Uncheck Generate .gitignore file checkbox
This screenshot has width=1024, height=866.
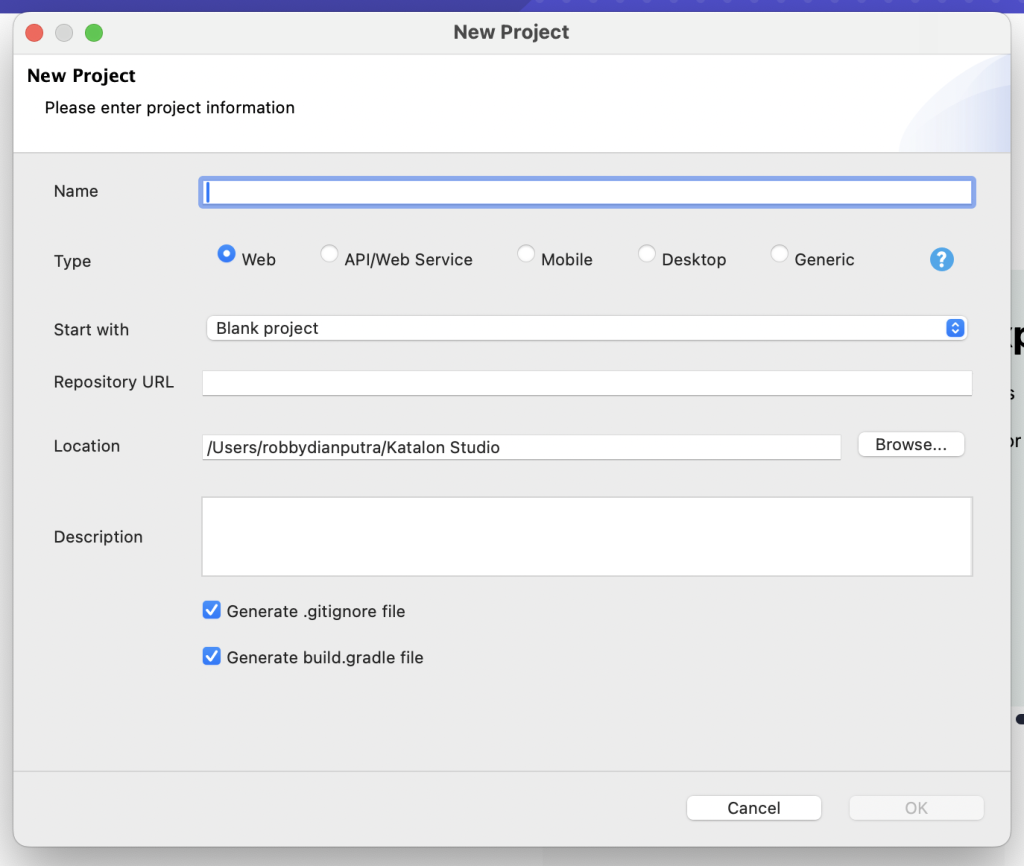pyautogui.click(x=211, y=610)
